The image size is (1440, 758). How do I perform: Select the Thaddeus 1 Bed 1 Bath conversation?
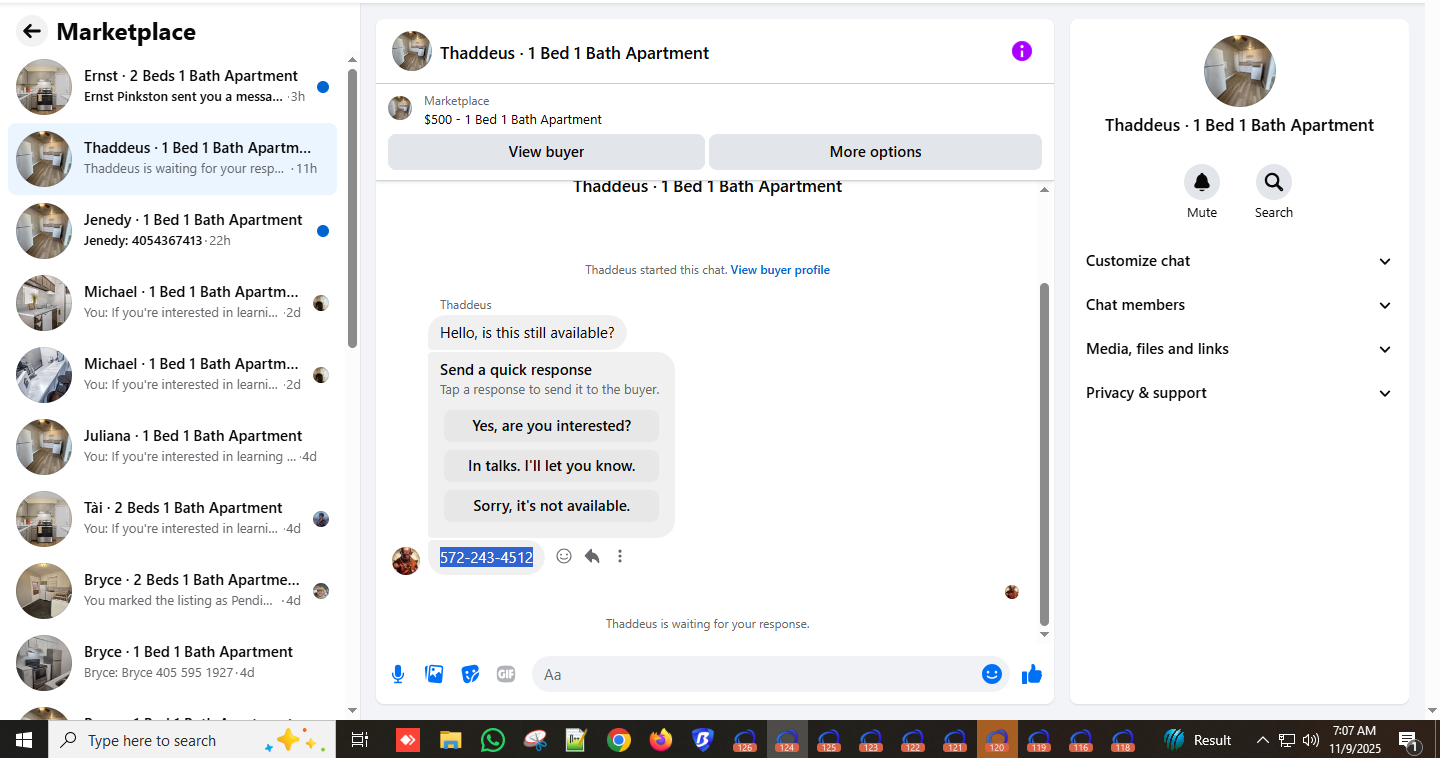point(172,159)
